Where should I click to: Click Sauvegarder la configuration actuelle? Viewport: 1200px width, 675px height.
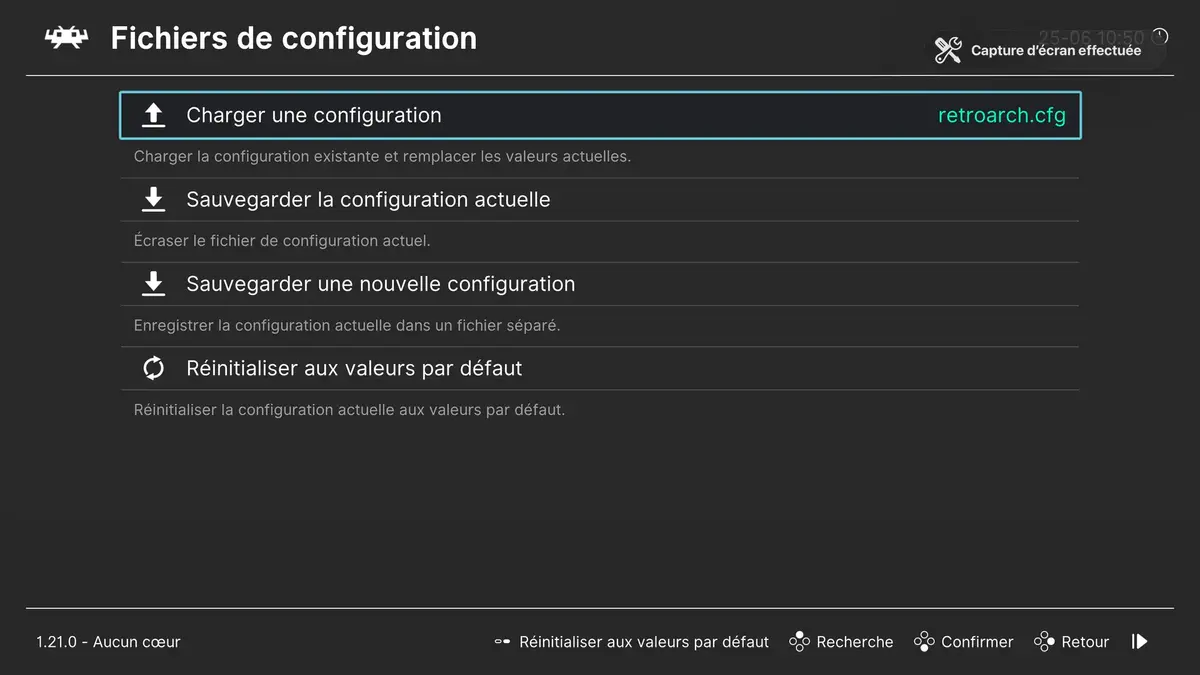(368, 198)
